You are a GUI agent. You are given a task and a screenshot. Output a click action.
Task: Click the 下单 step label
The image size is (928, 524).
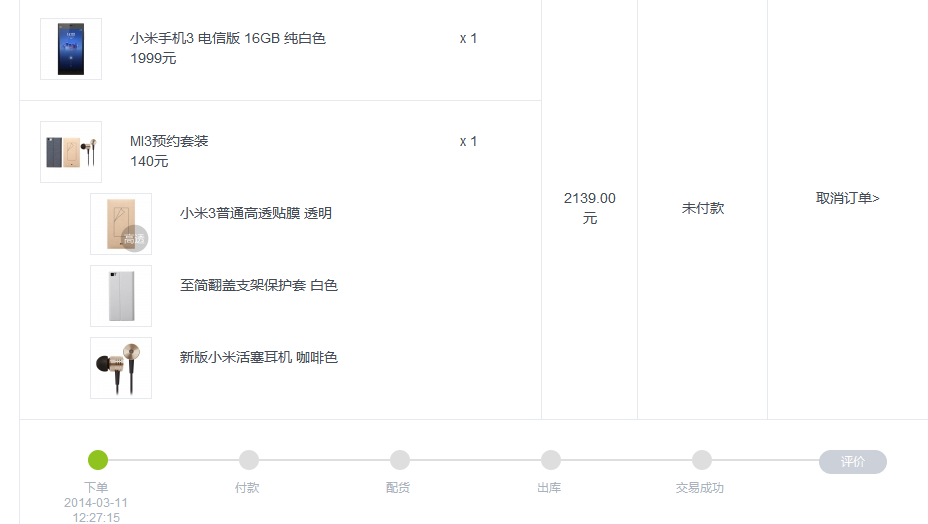pos(96,488)
